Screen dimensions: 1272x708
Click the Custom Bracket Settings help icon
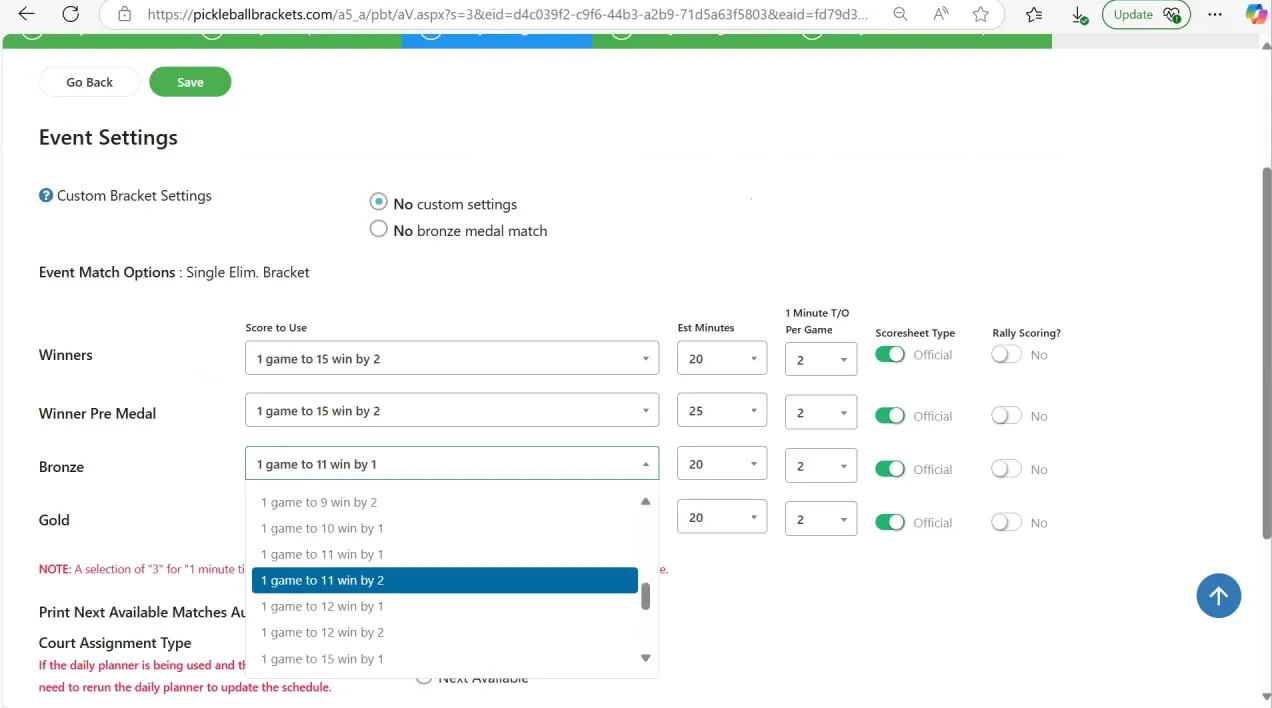46,196
